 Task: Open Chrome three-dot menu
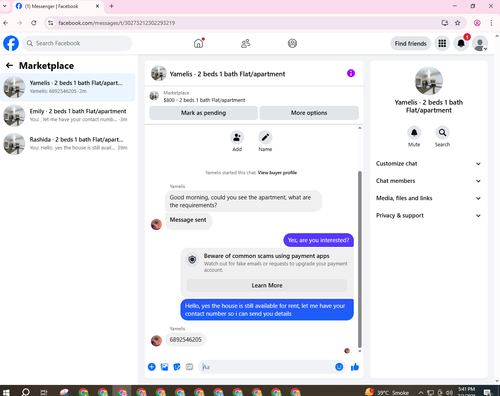491,23
